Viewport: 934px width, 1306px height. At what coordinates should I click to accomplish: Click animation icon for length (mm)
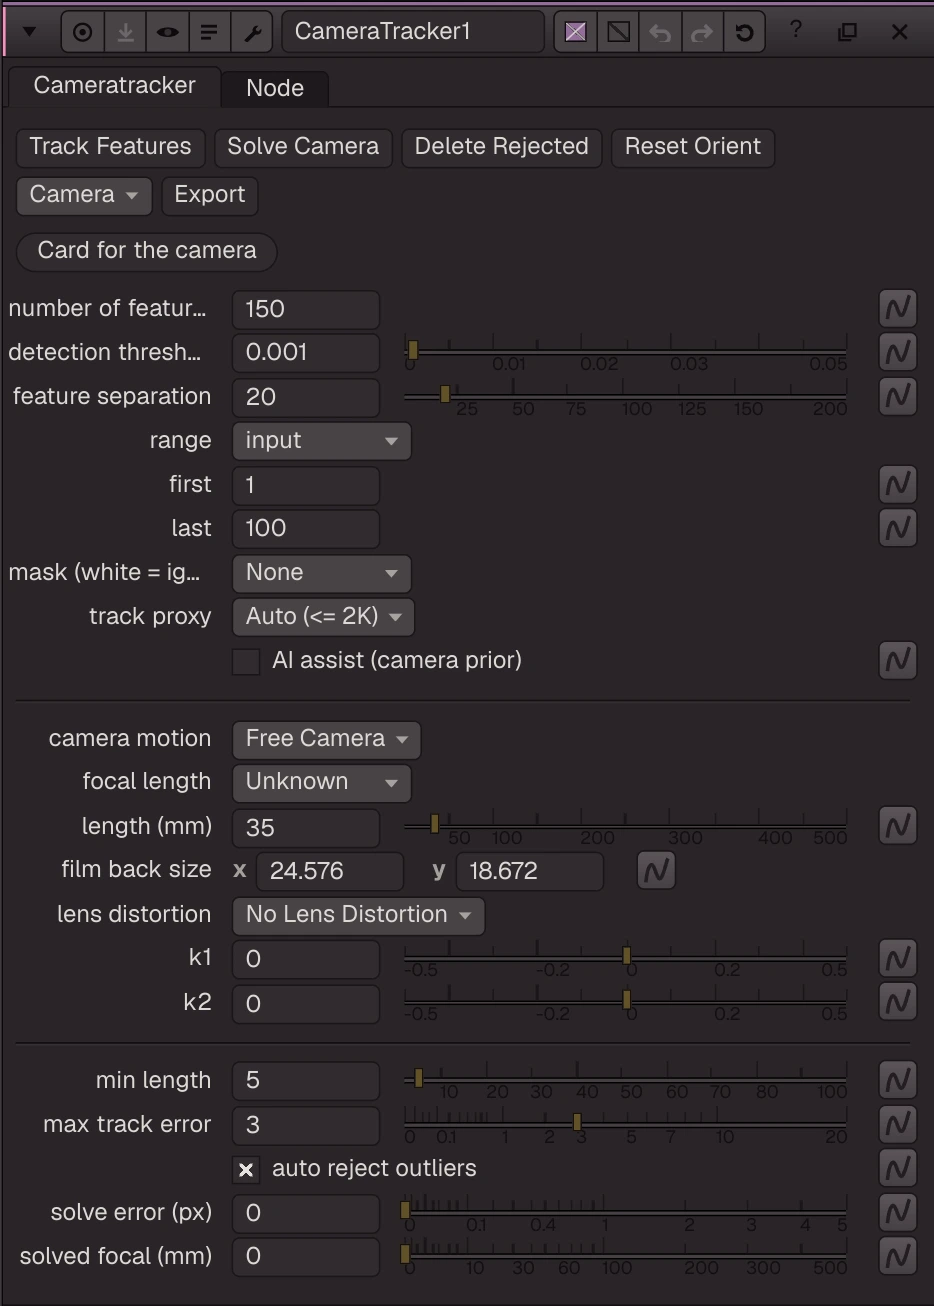click(898, 826)
